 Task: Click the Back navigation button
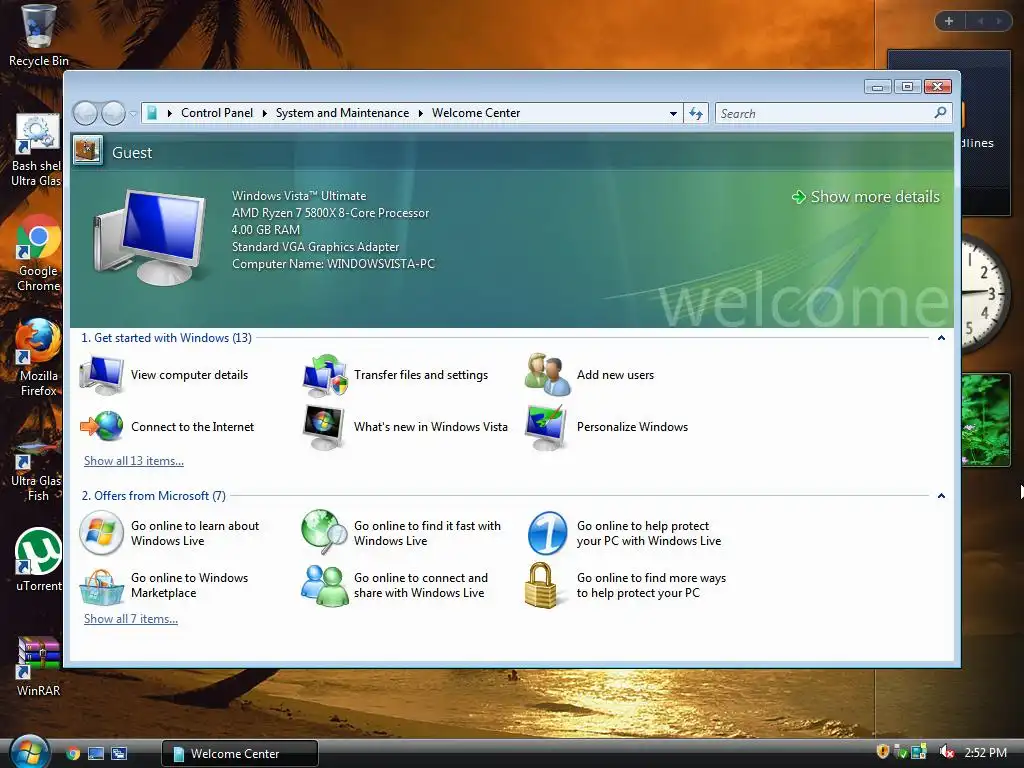point(85,114)
